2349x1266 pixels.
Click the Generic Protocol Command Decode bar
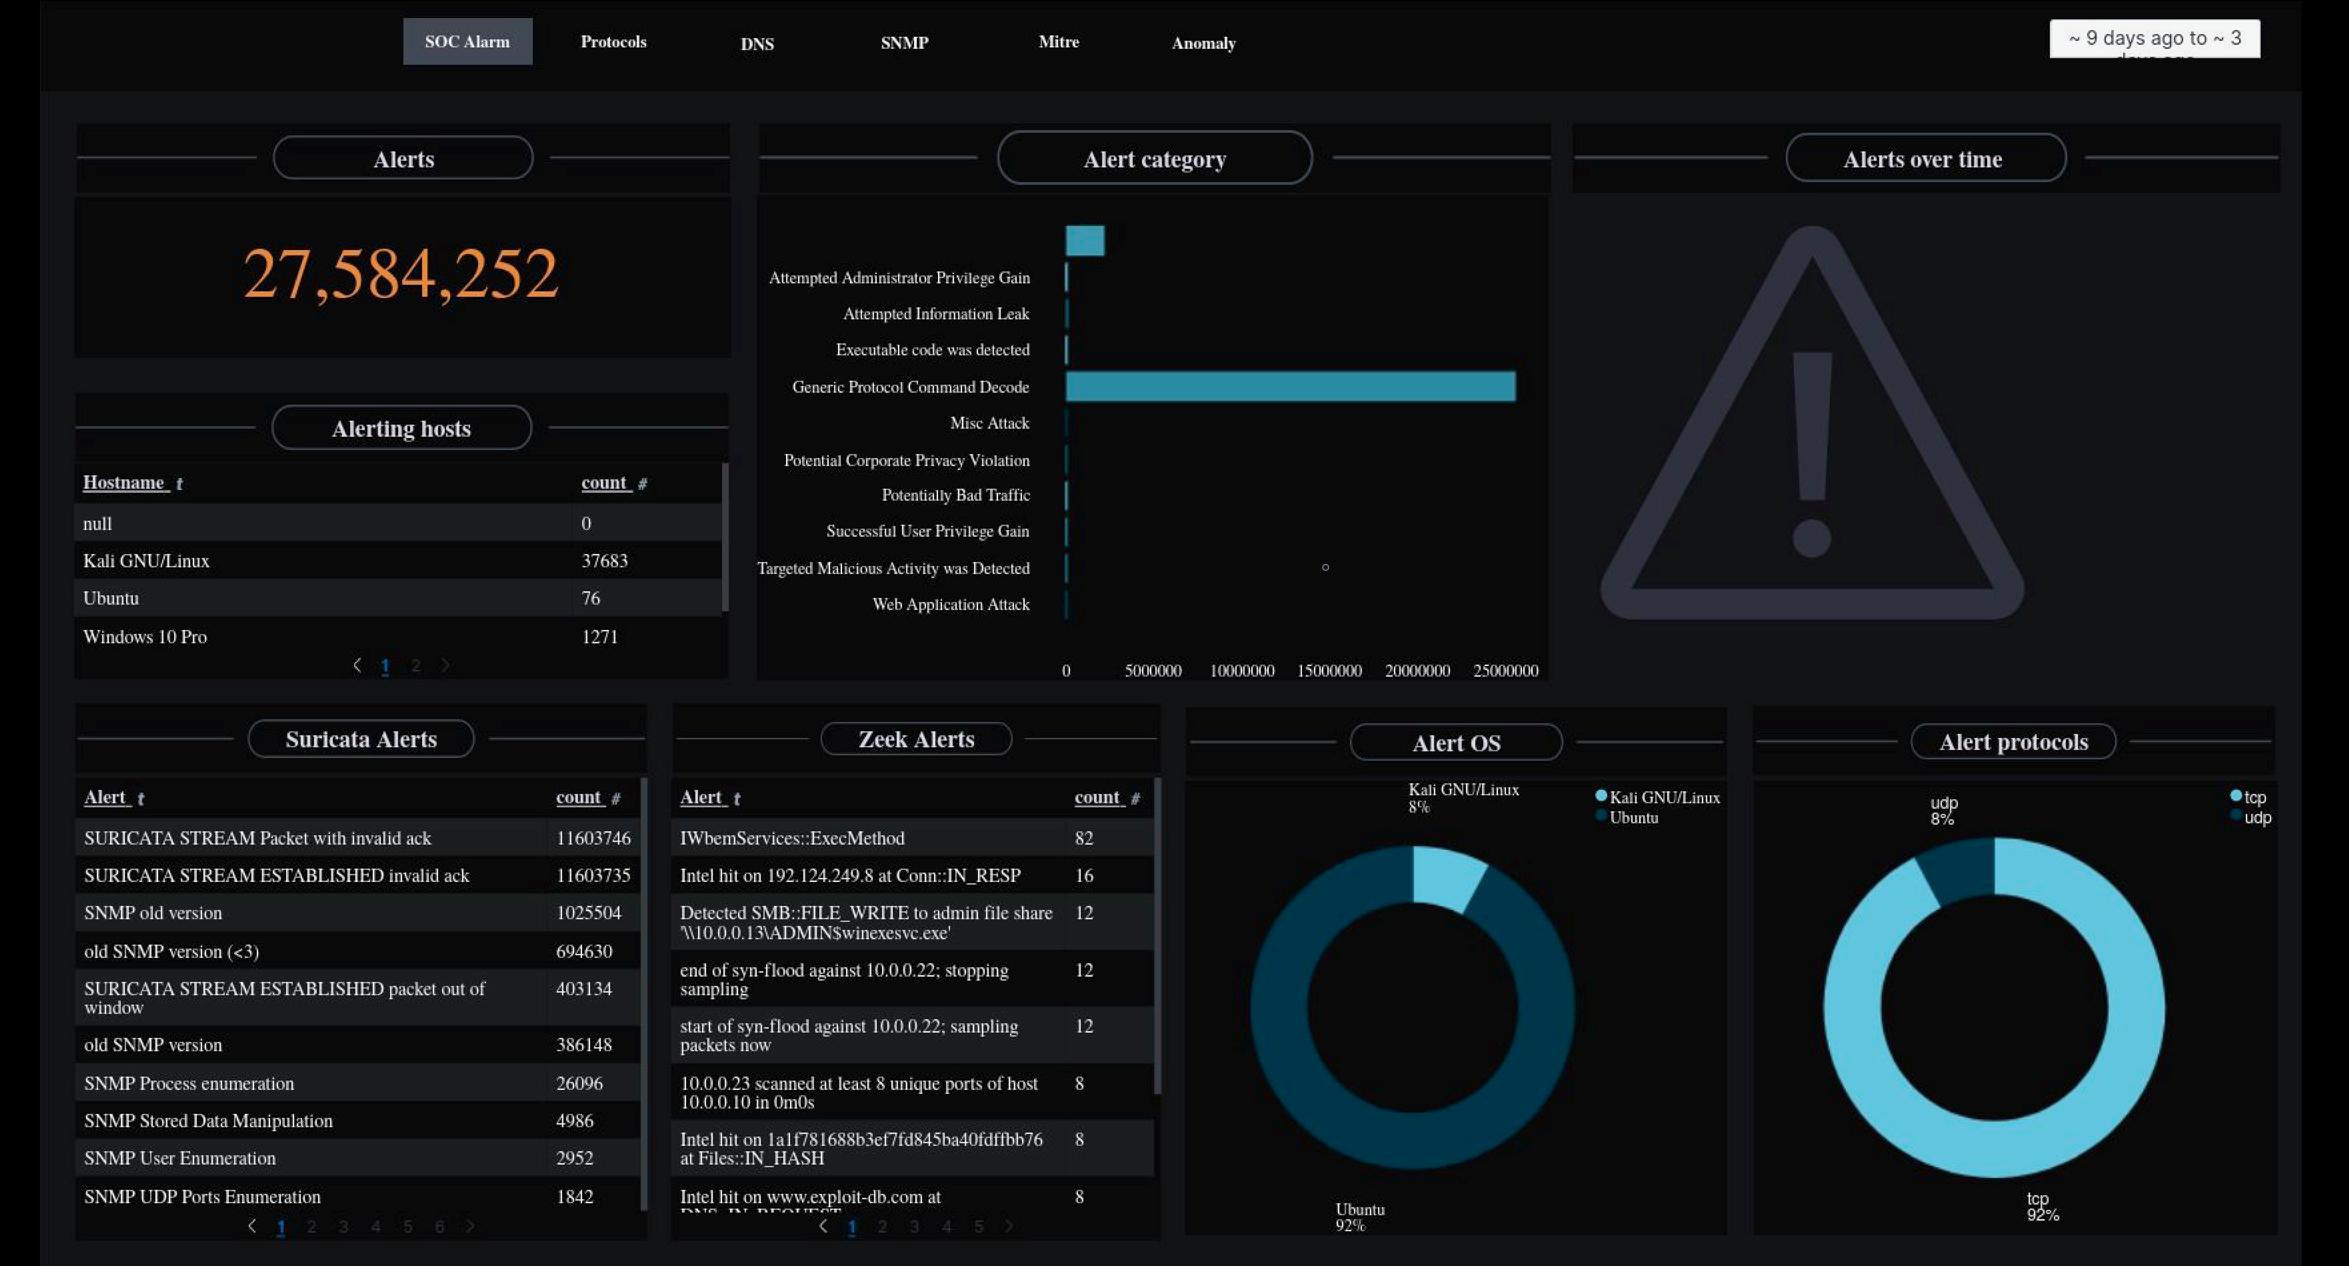point(1290,386)
